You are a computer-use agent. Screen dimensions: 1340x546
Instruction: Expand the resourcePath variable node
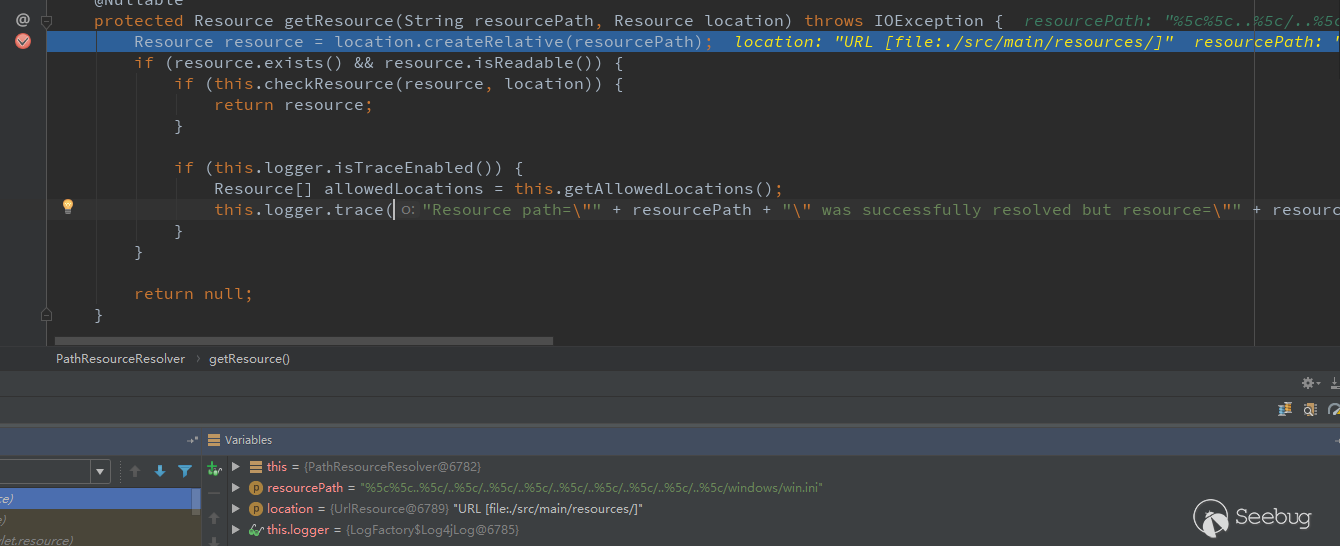click(x=236, y=487)
